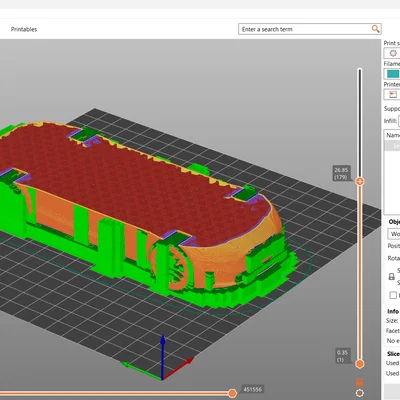Open the world coordinates dropdown
Viewport: 400px width, 400px height.
tap(394, 234)
